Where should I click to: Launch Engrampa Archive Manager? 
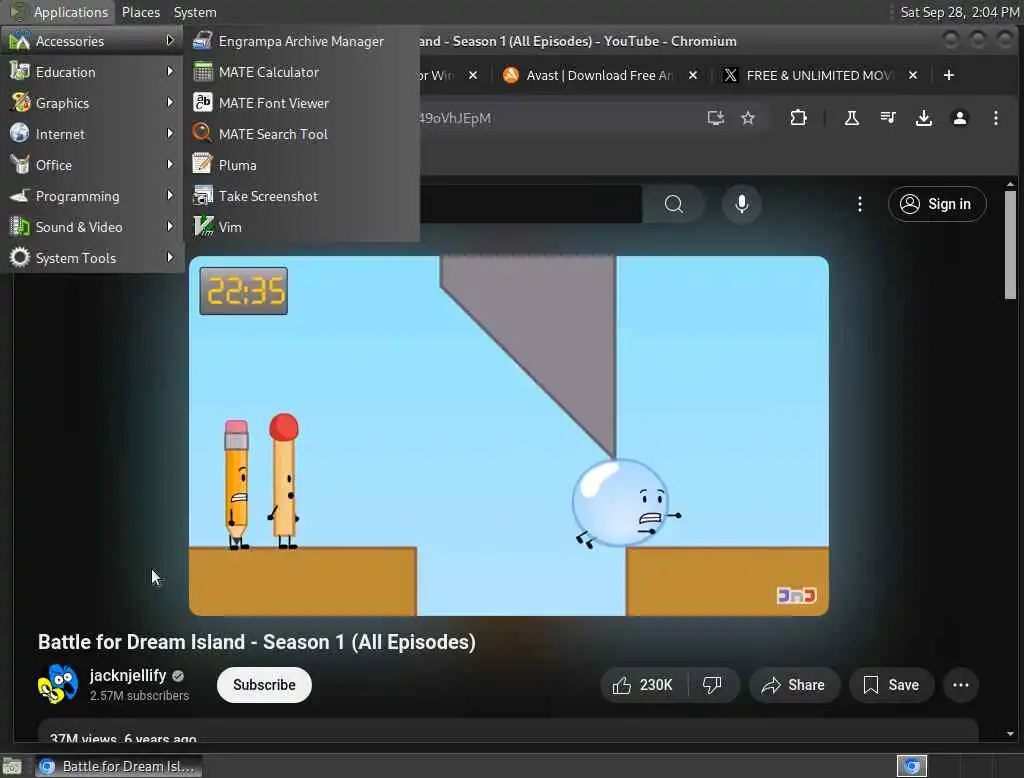point(301,41)
